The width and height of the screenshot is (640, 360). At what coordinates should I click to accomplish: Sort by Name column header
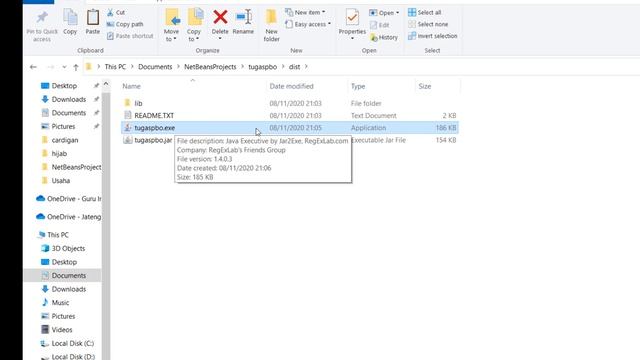click(131, 86)
